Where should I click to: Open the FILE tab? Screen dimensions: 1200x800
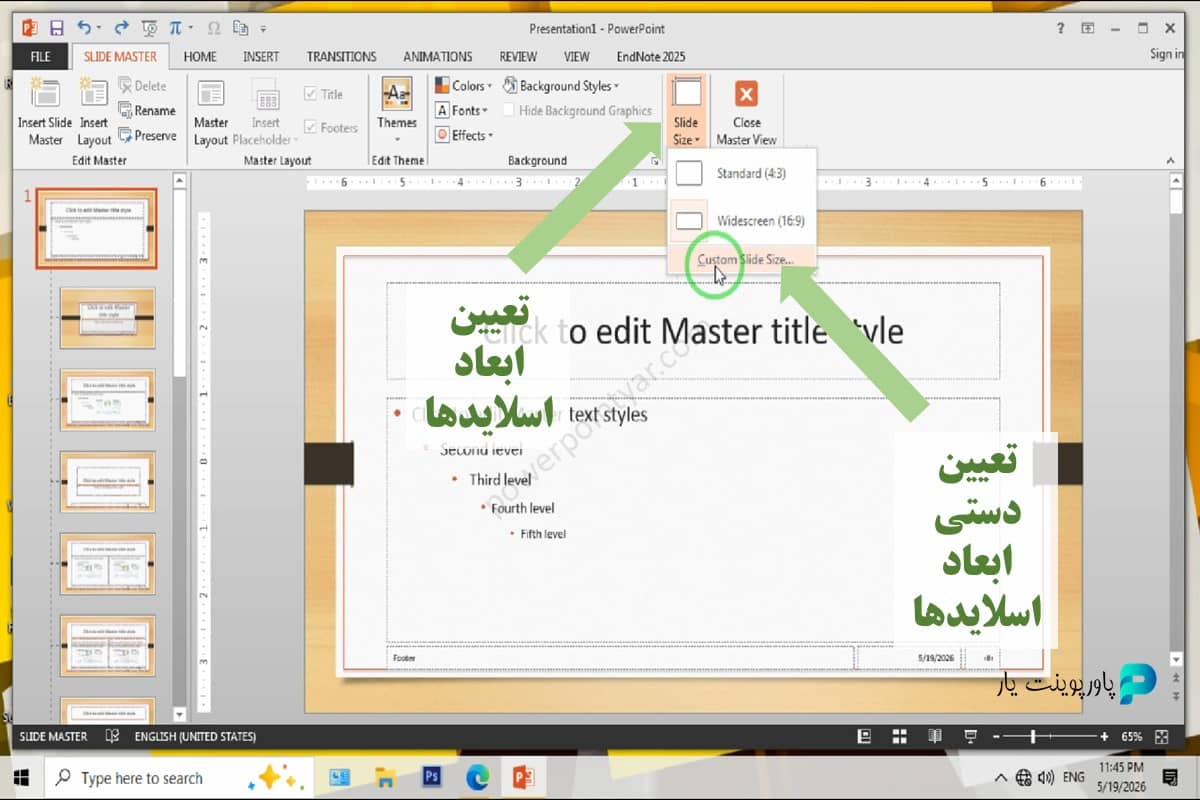tap(40, 57)
